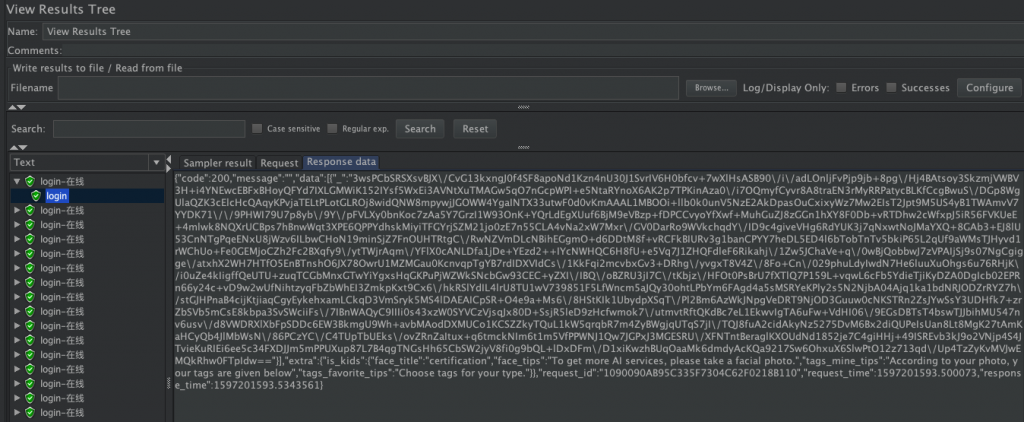Toggle the Regular exp. checkbox
Screen dimensions: 1024x422
tap(333, 129)
